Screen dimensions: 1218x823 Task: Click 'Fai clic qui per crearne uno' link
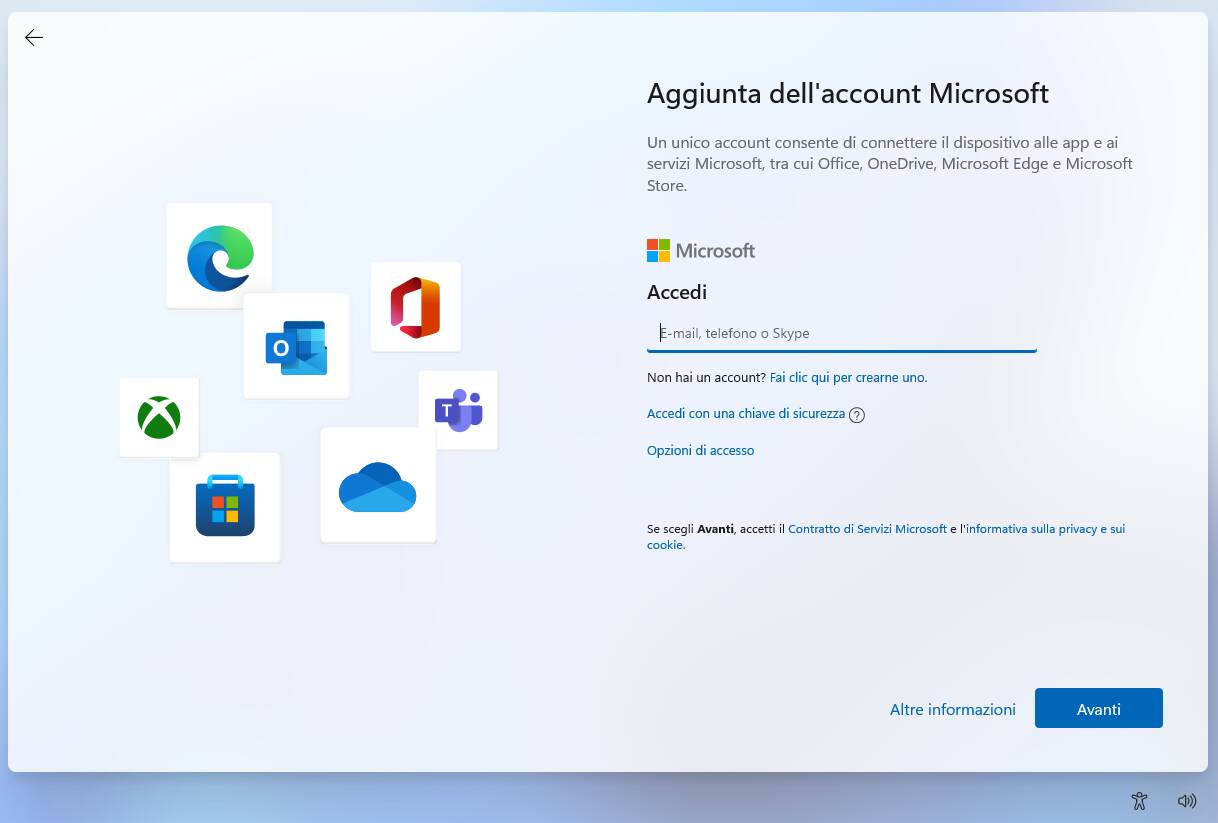click(x=849, y=378)
